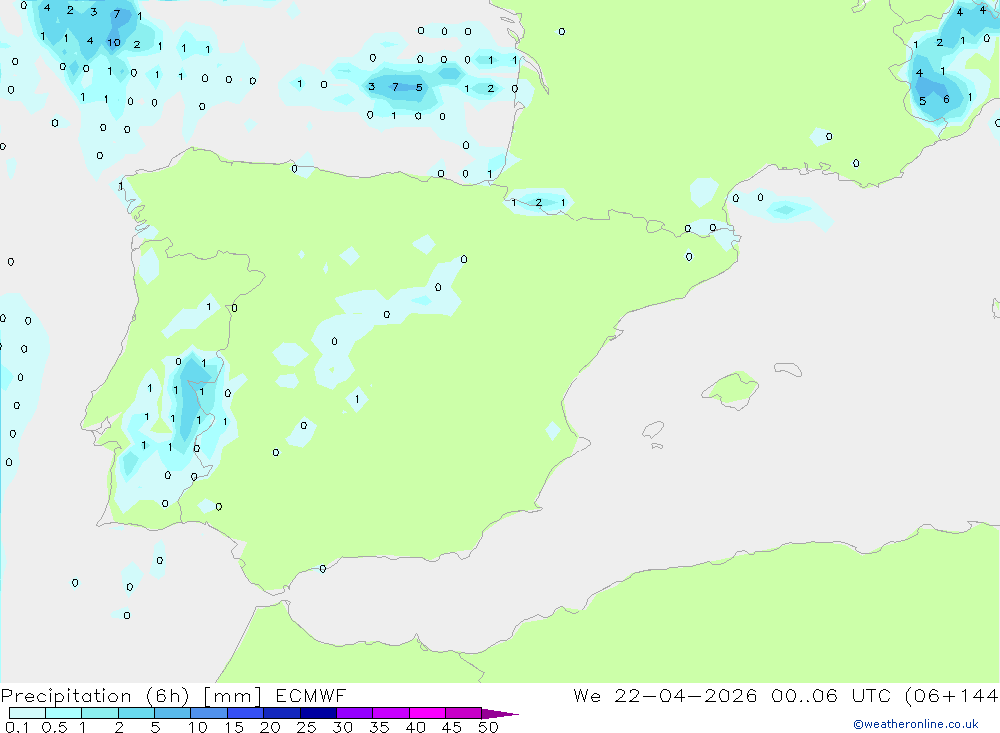Choose the 15 to 20 mm blue swatch
The height and width of the screenshot is (733, 1000).
click(245, 713)
